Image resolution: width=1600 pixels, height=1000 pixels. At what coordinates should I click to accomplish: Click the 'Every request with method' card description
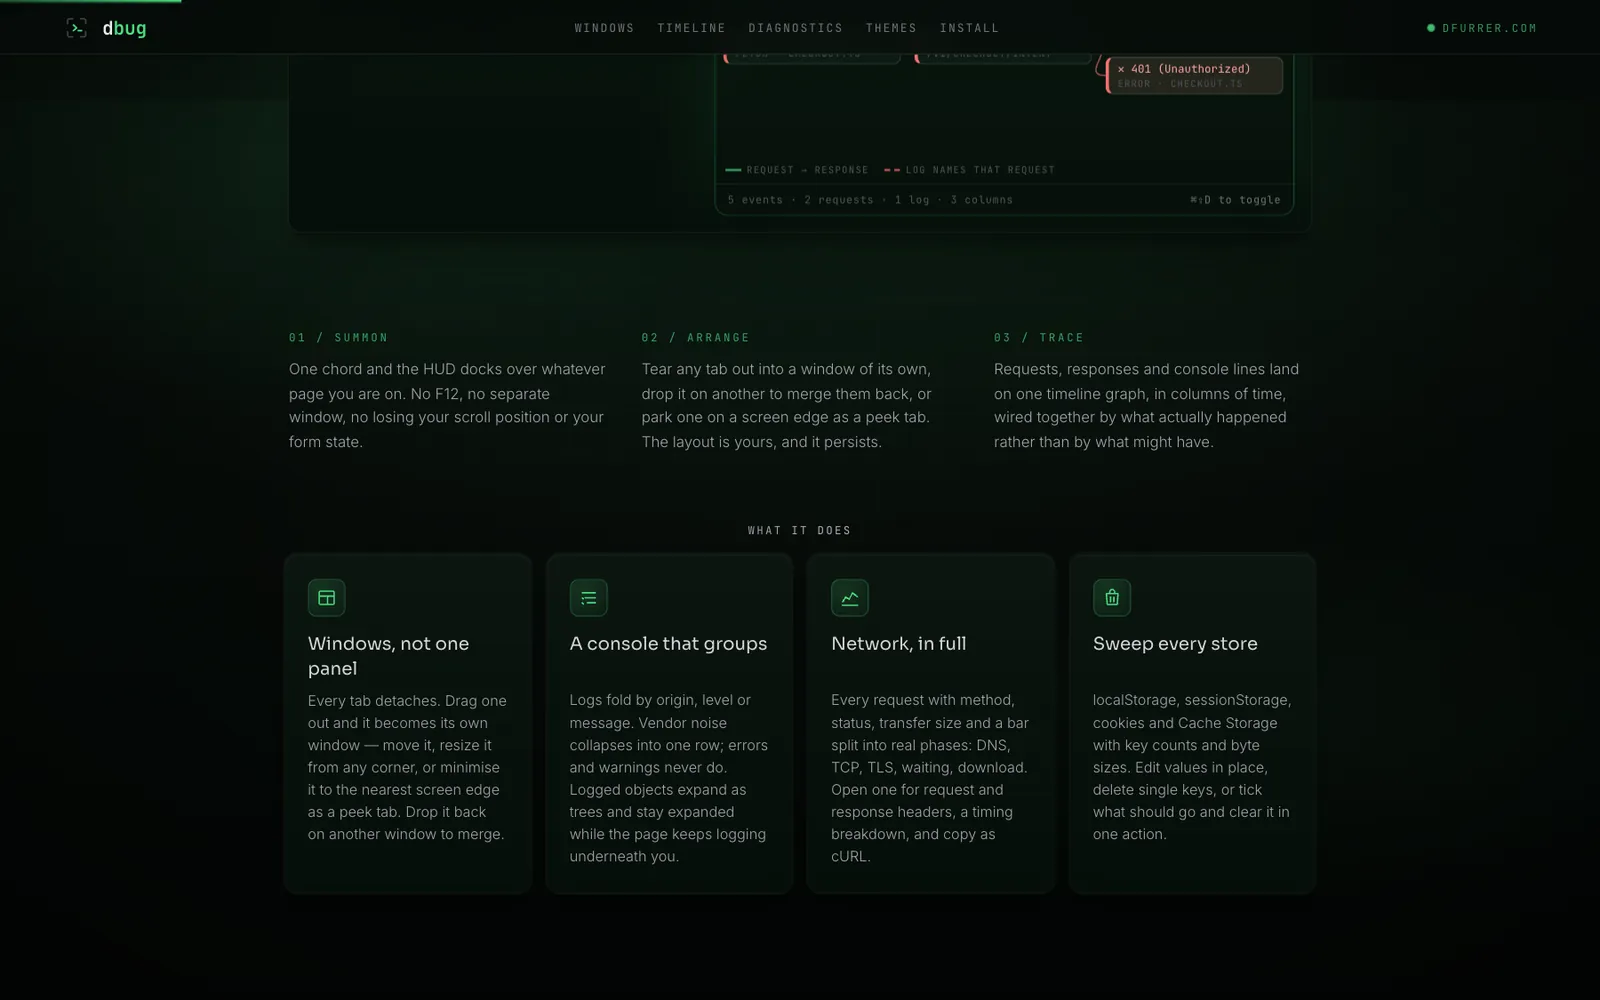(x=930, y=778)
